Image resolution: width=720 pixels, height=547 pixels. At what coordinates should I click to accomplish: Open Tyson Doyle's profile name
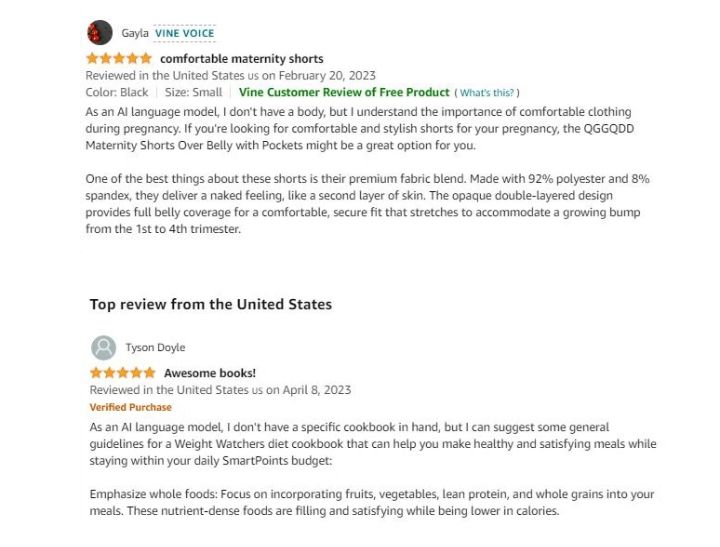click(155, 348)
